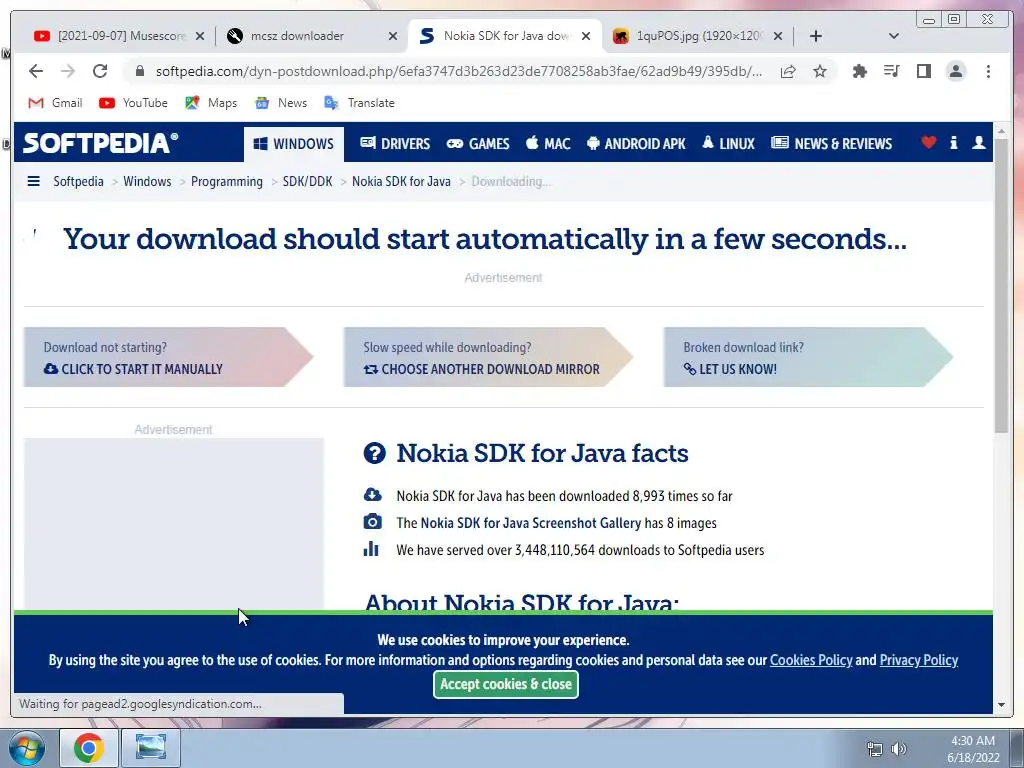Click the address bar URL field

point(458,71)
